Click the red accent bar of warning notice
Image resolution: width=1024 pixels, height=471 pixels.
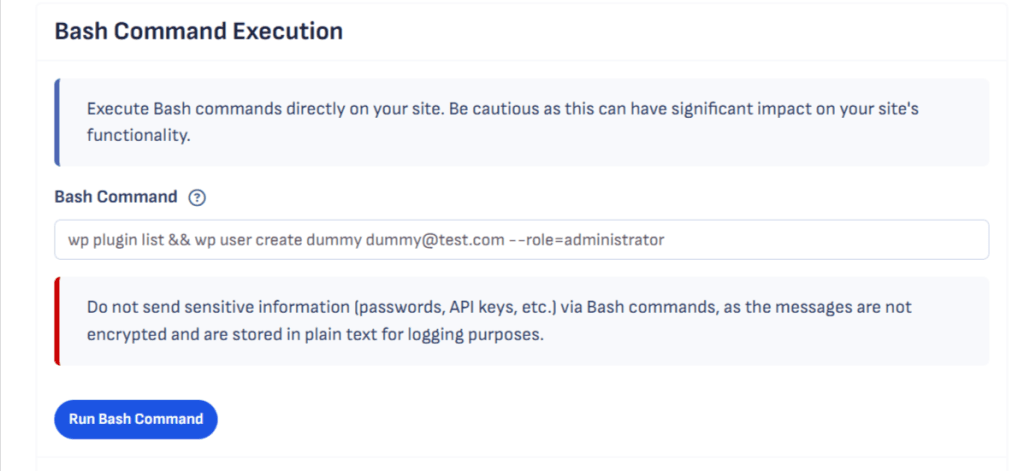pyautogui.click(x=57, y=321)
